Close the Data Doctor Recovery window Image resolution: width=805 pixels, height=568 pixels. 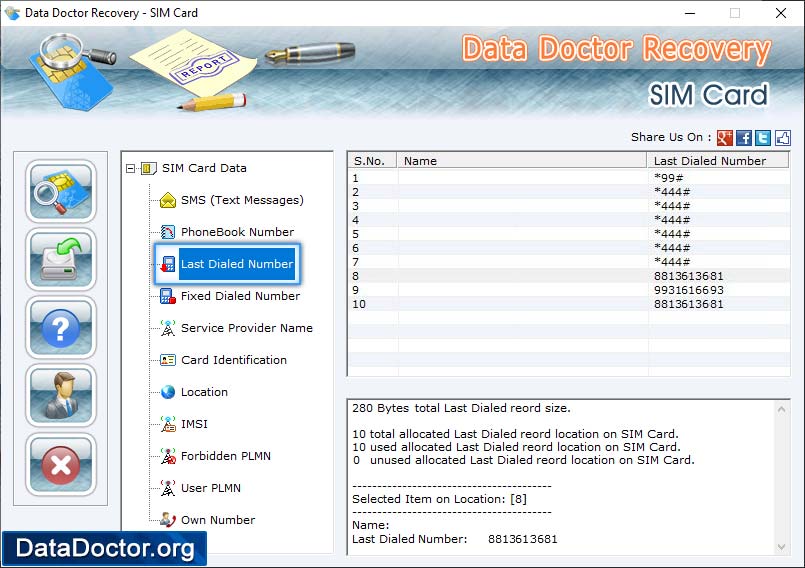[x=781, y=13]
